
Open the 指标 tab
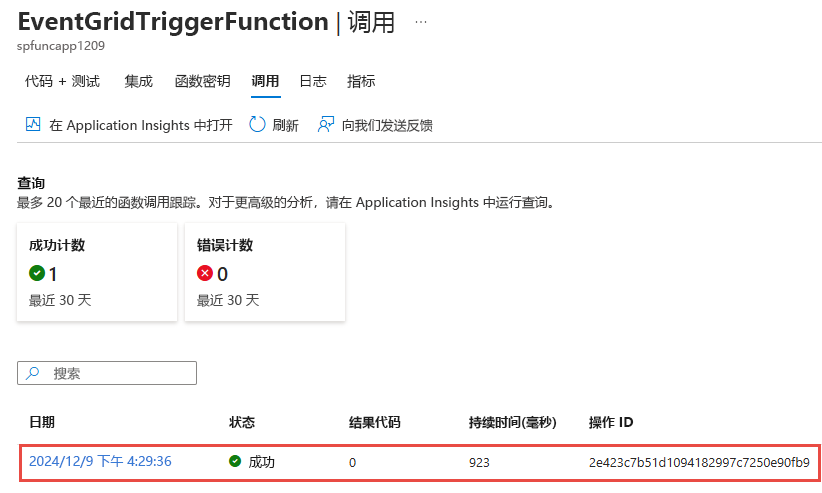pos(361,81)
